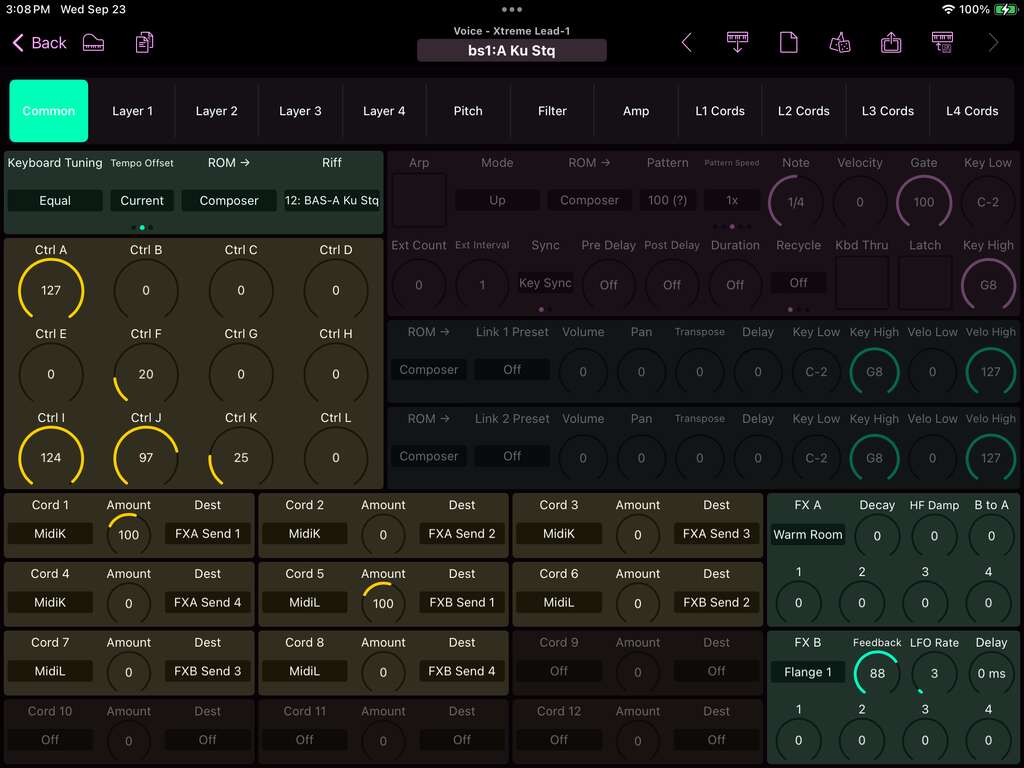This screenshot has width=1024, height=768.
Task: Adjust the Ctrl J knob
Action: click(x=146, y=458)
